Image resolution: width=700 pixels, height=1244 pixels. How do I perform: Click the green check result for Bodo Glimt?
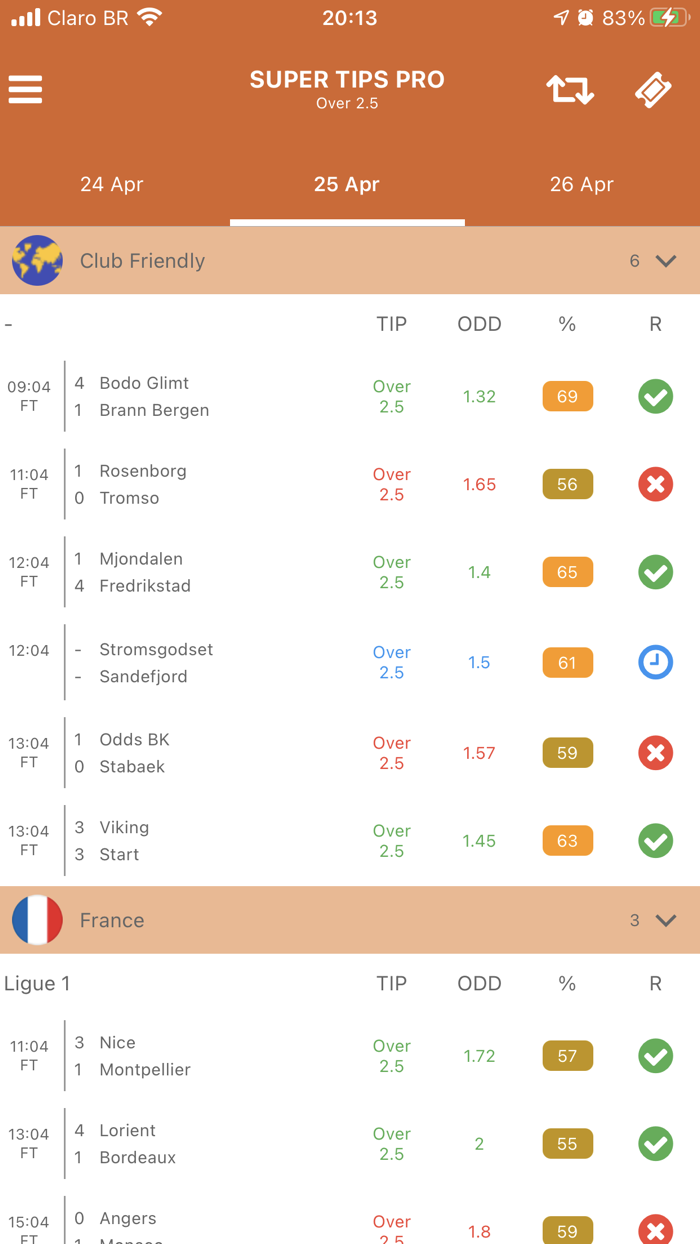(x=655, y=396)
